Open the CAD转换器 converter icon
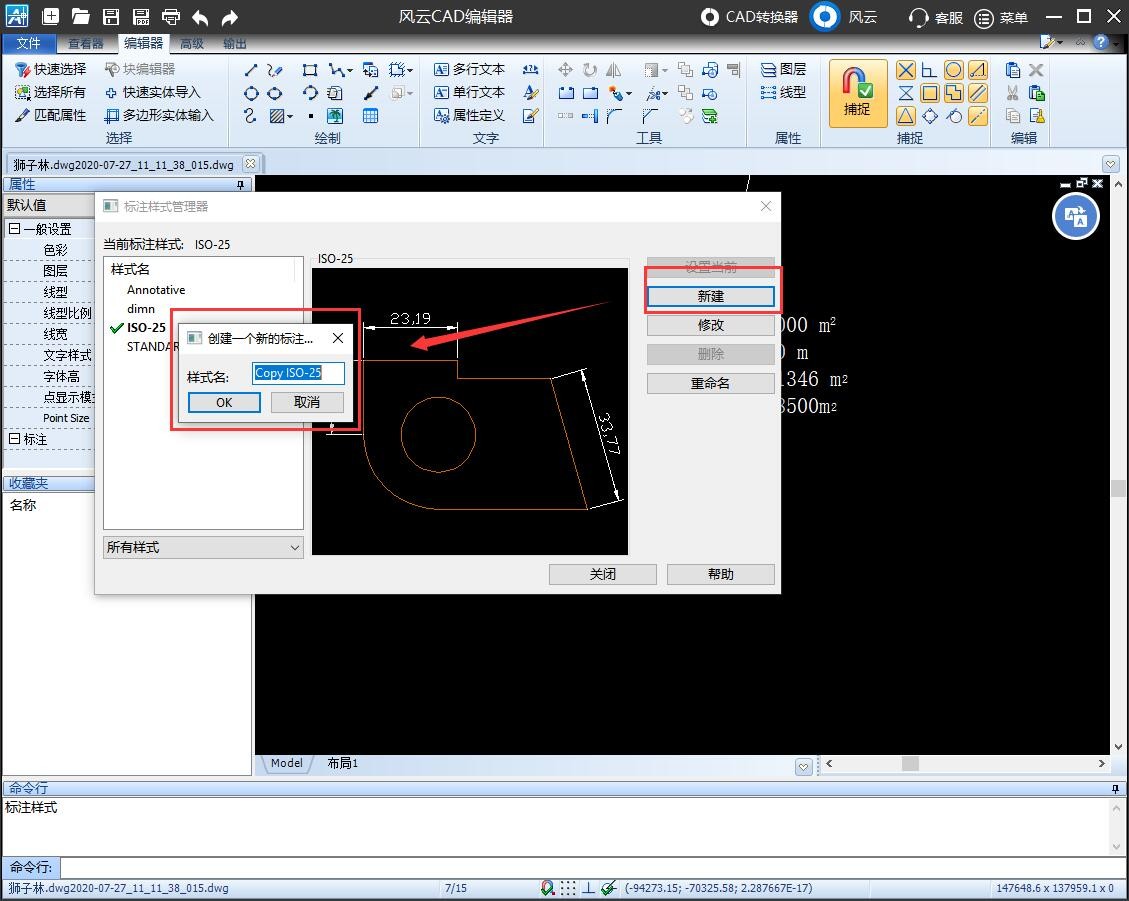 tap(709, 17)
